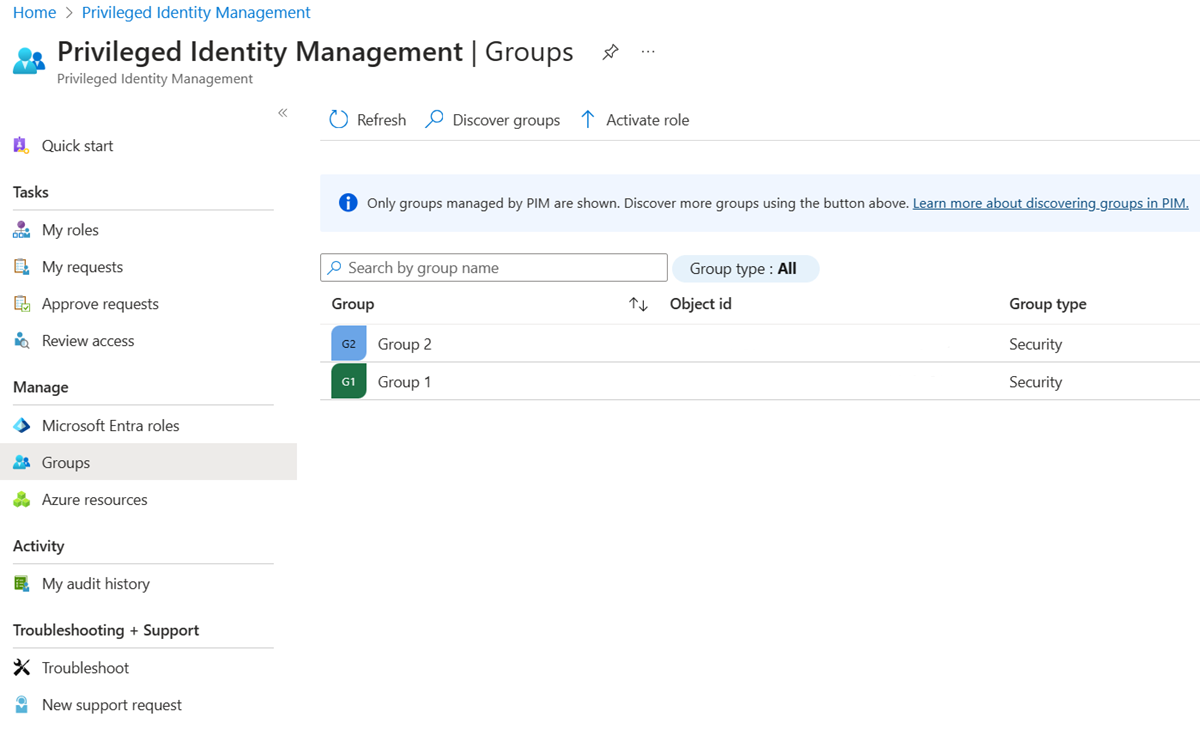Image resolution: width=1200 pixels, height=754 pixels.
Task: Click the Discover groups magnifier icon
Action: click(434, 120)
